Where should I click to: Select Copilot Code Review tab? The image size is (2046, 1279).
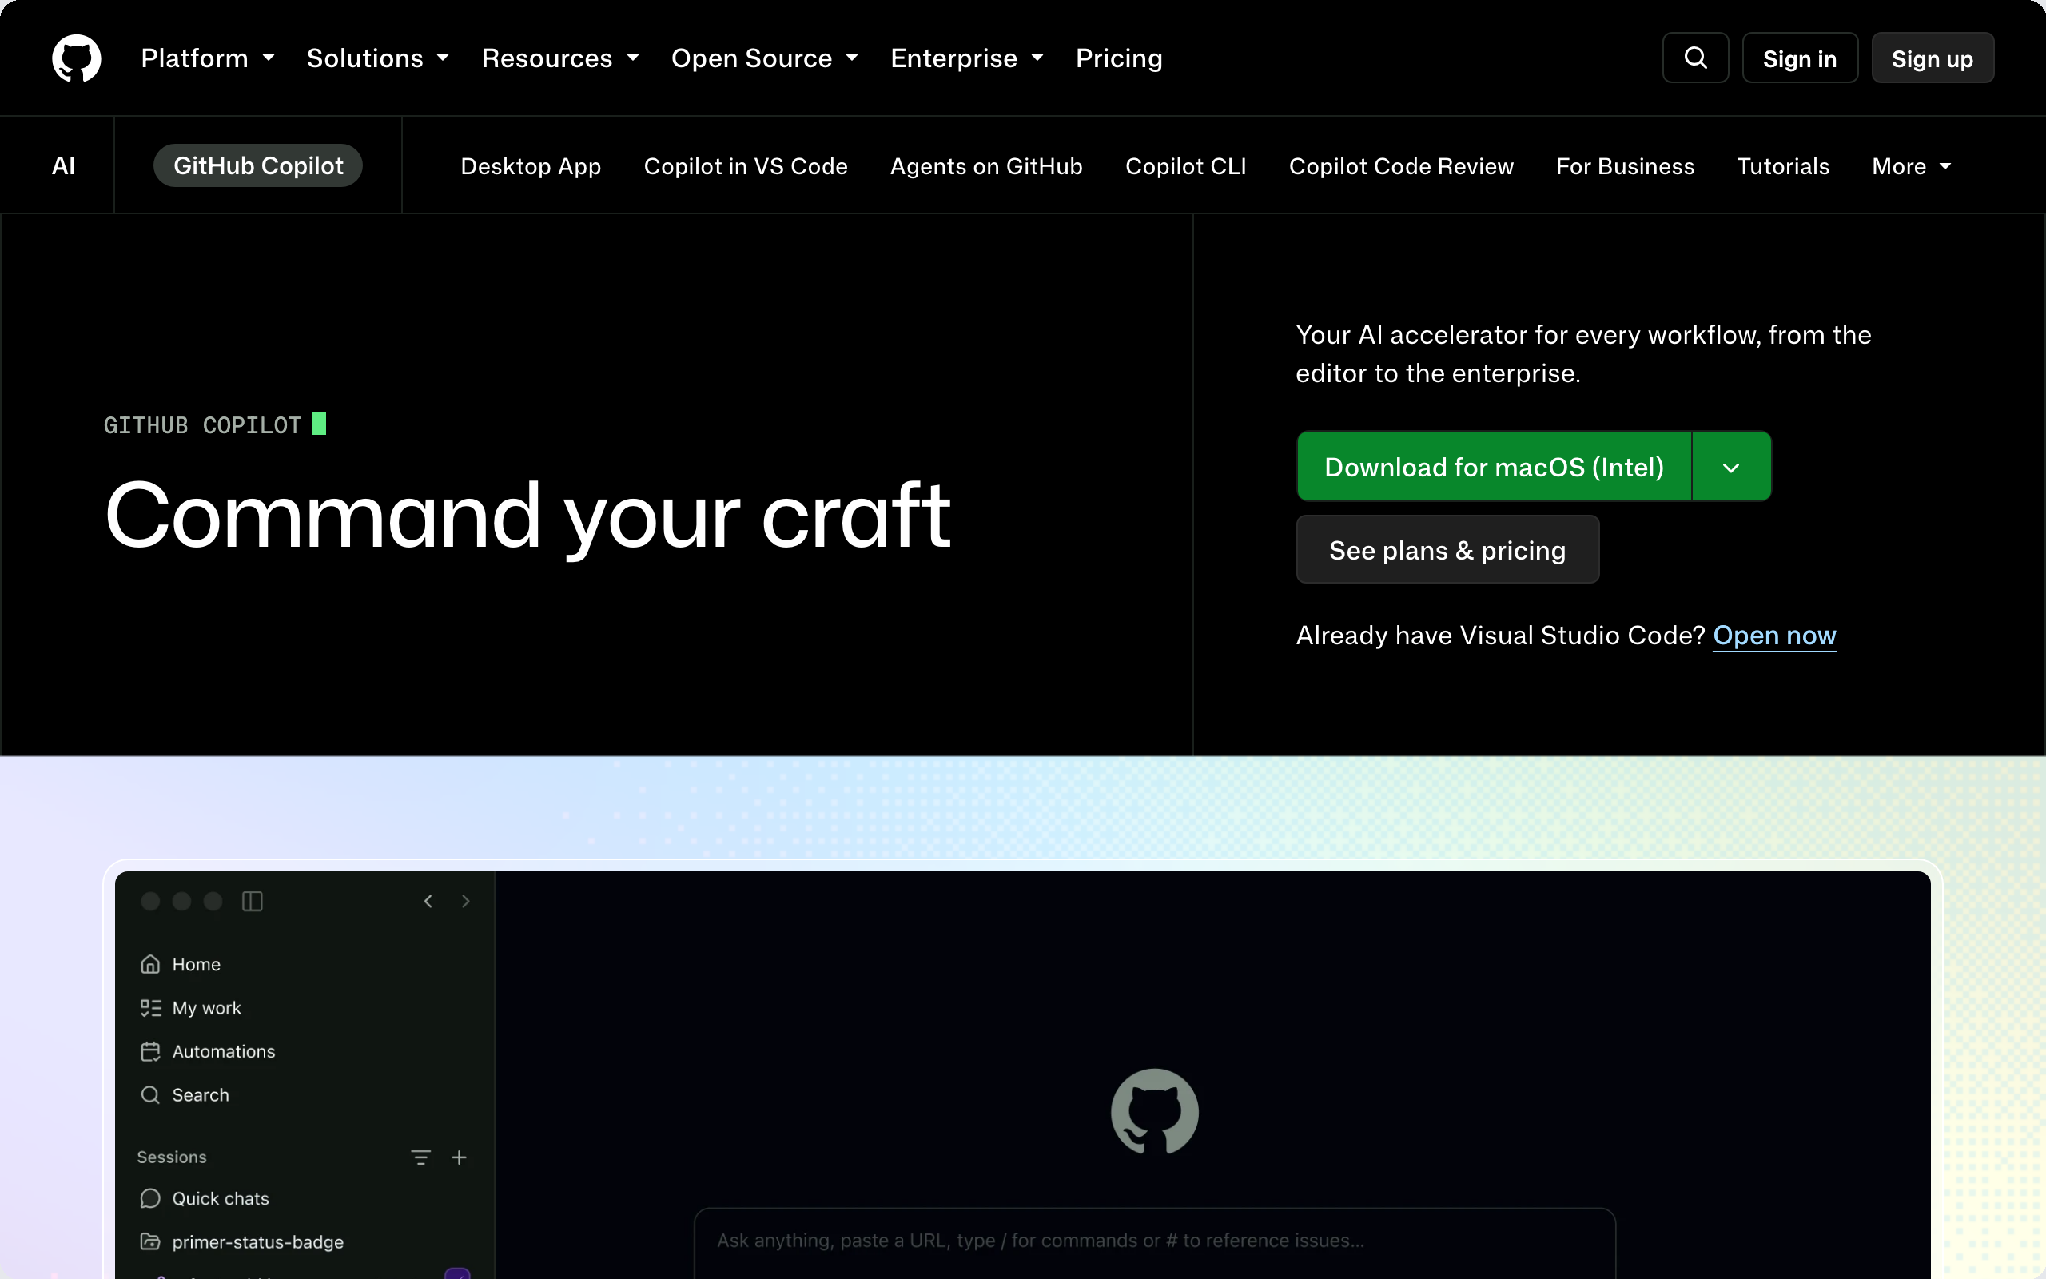pos(1401,166)
